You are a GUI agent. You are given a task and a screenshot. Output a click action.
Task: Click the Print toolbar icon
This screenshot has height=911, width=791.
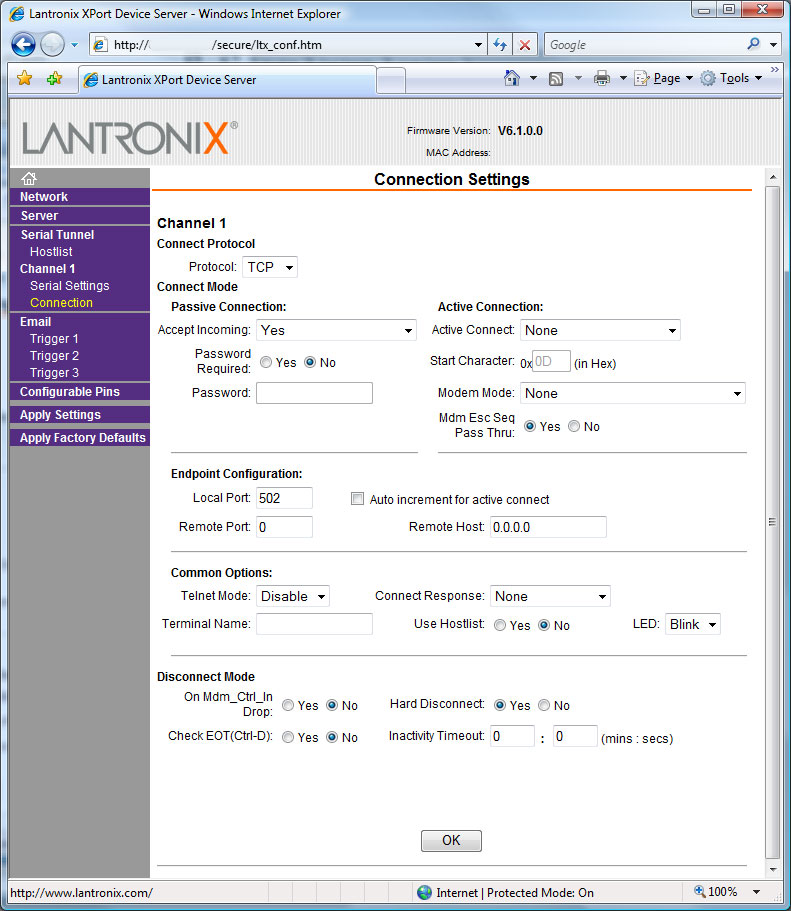coord(602,78)
